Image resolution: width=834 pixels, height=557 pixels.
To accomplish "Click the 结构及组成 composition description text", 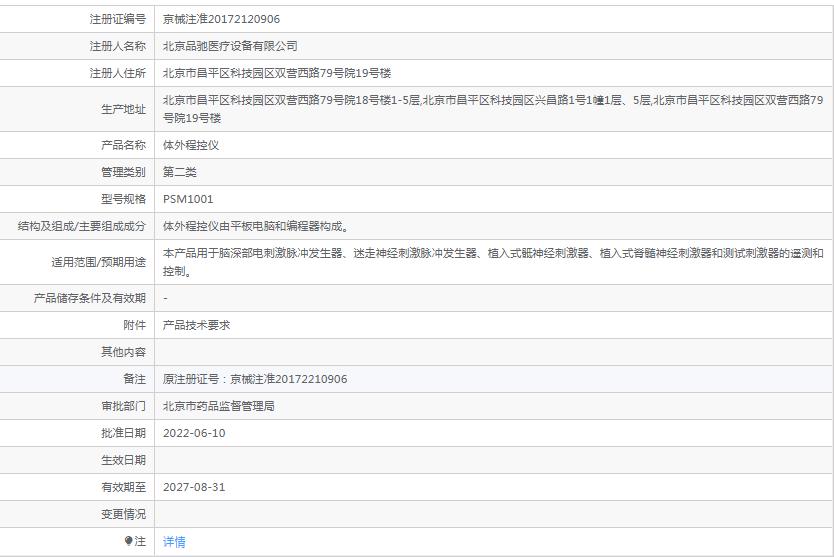I will [256, 226].
